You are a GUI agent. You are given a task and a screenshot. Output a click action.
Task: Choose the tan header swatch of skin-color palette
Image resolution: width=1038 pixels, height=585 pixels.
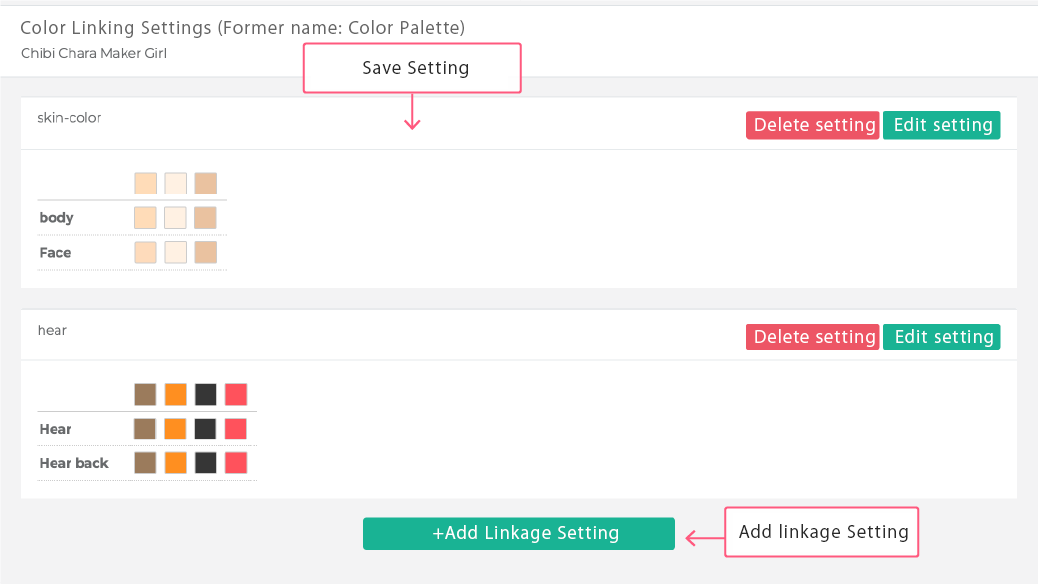point(205,183)
